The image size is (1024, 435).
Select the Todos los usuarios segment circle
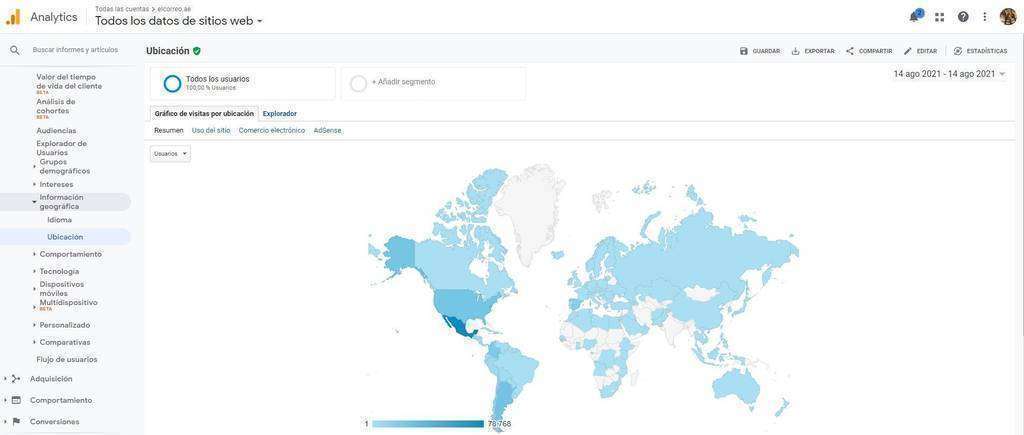pyautogui.click(x=172, y=84)
